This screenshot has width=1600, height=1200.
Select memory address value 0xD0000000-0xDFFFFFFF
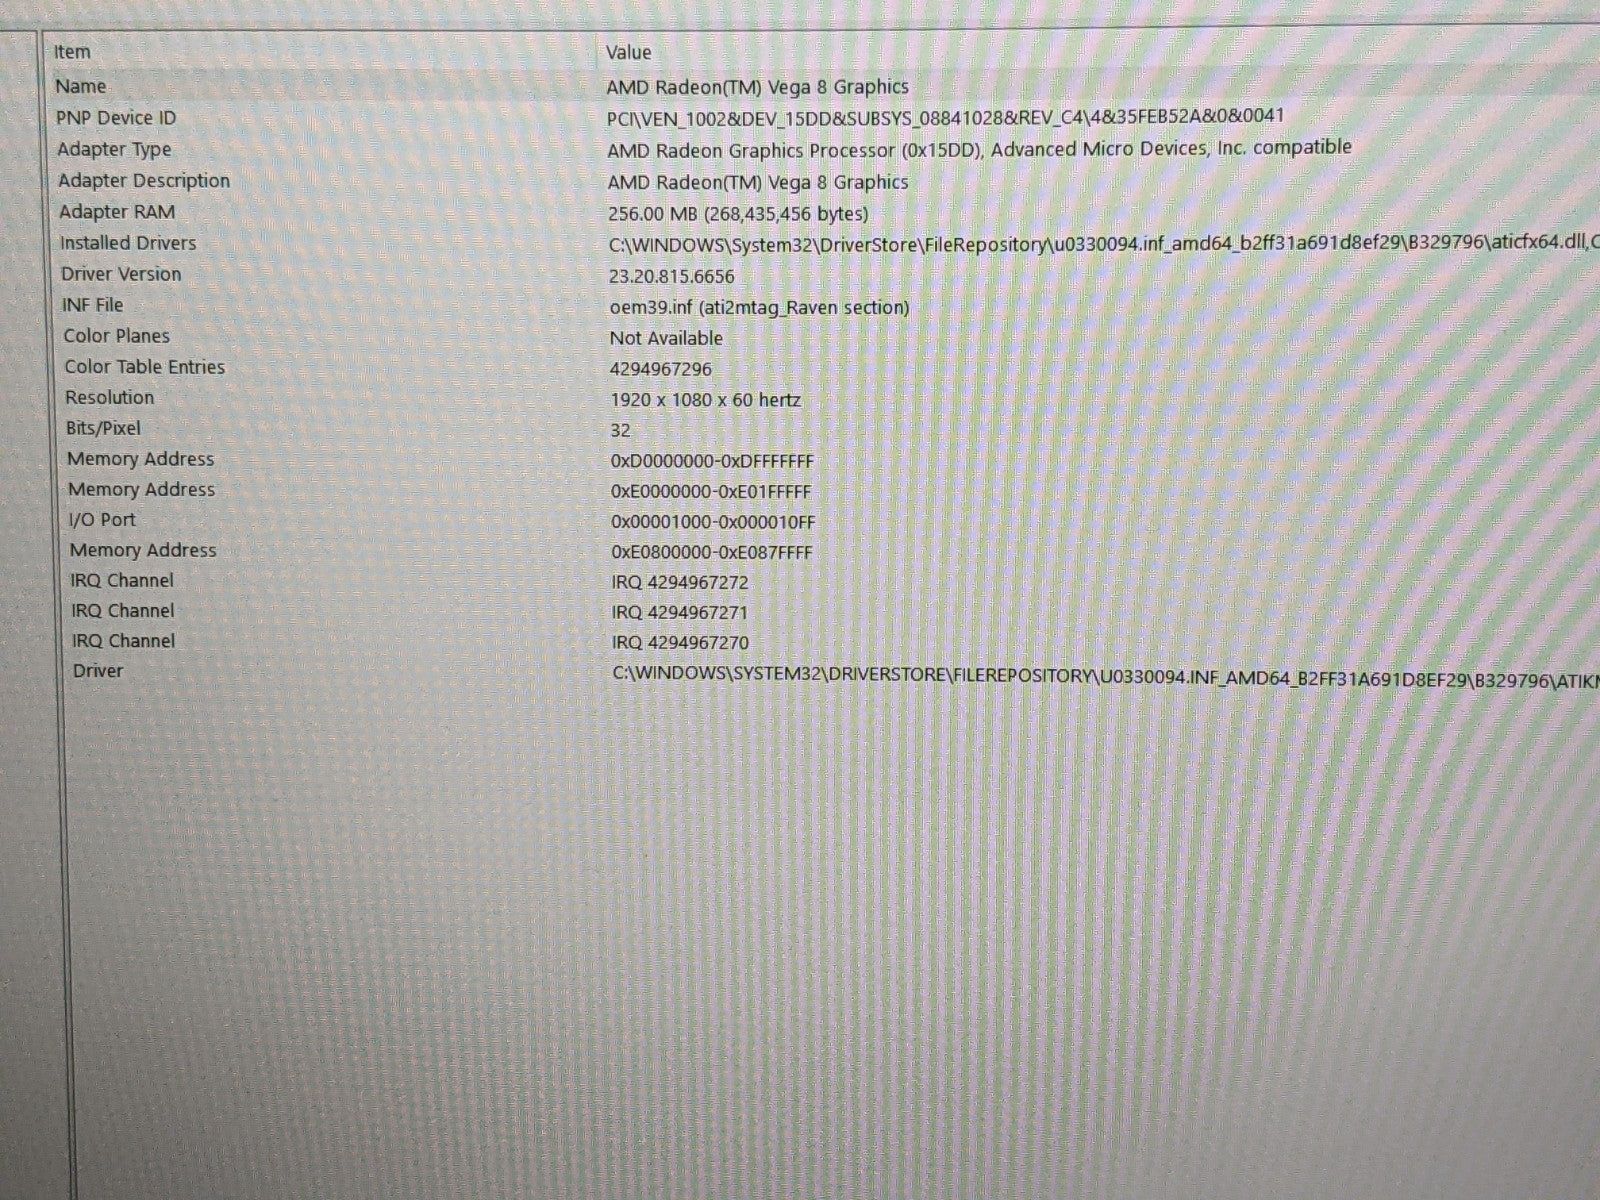tap(712, 461)
